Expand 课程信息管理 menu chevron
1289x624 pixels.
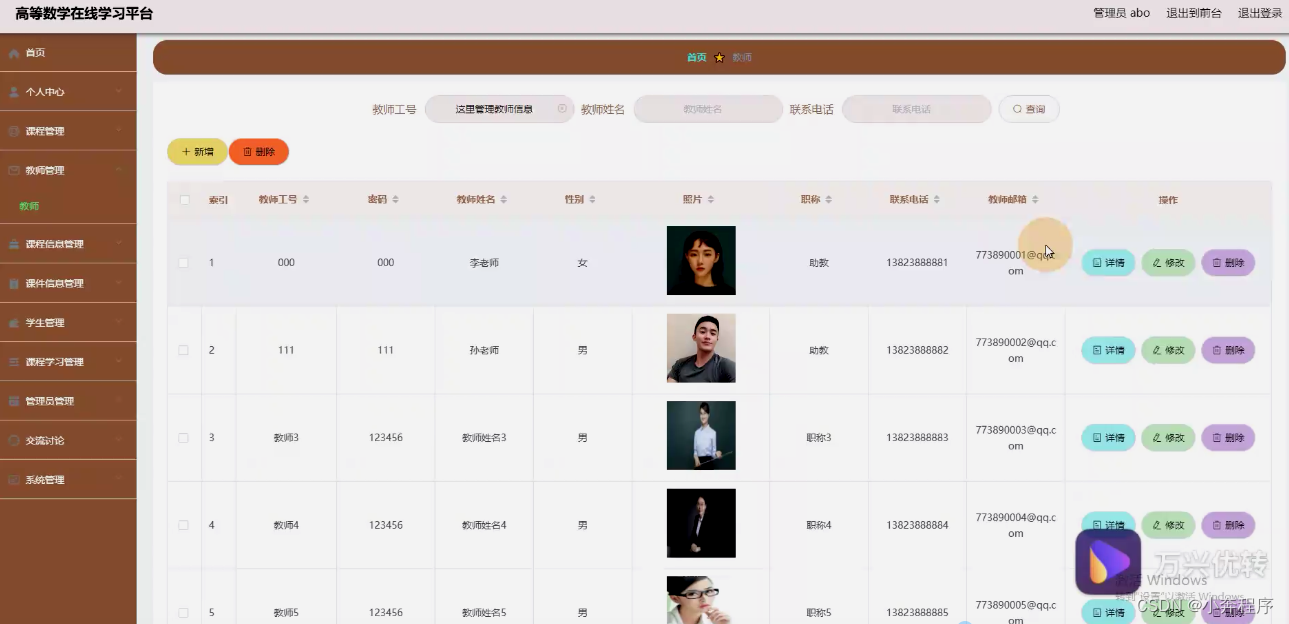click(119, 244)
